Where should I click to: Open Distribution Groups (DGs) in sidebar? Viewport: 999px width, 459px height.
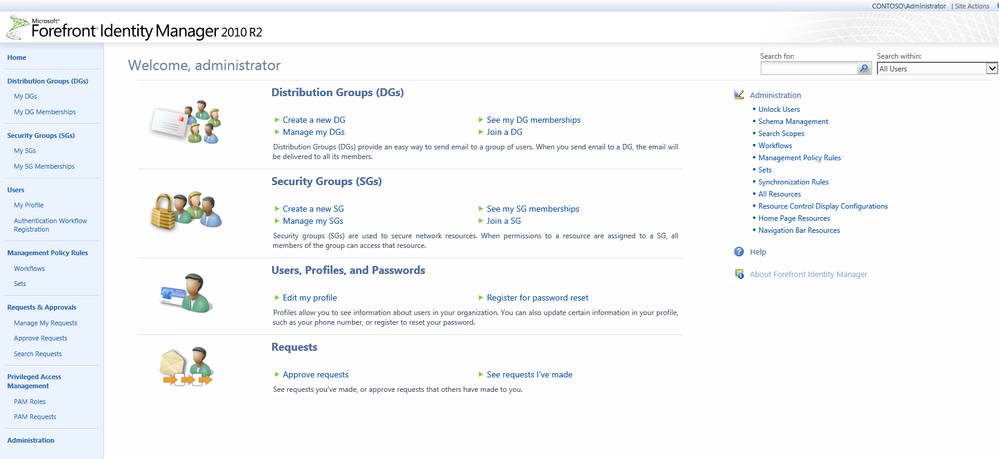[x=48, y=81]
